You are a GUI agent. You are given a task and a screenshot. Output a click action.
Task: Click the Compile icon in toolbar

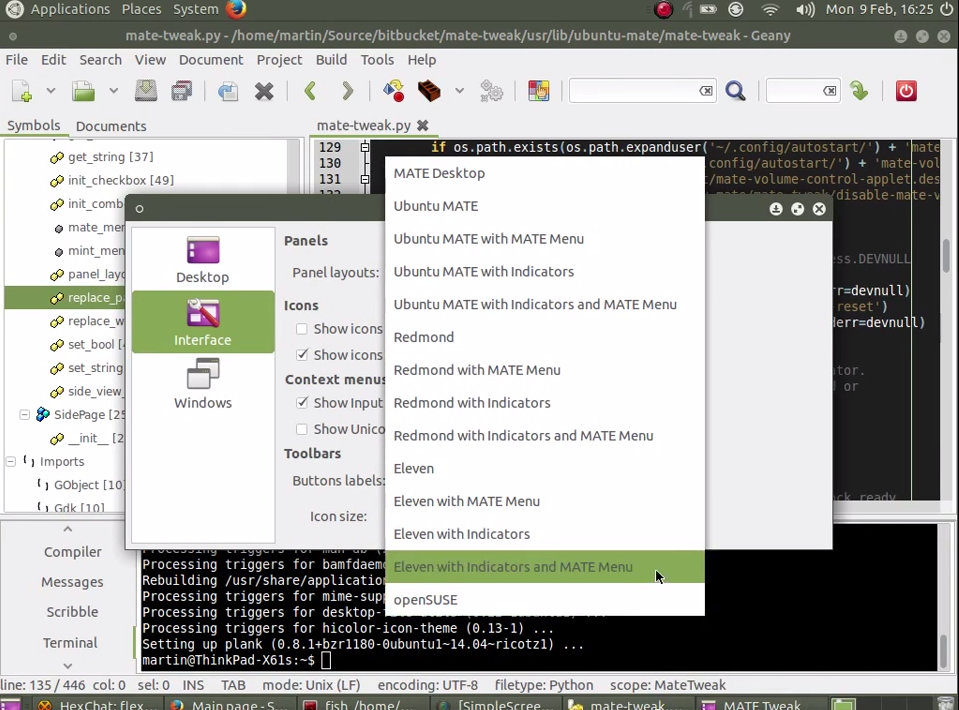[x=393, y=91]
